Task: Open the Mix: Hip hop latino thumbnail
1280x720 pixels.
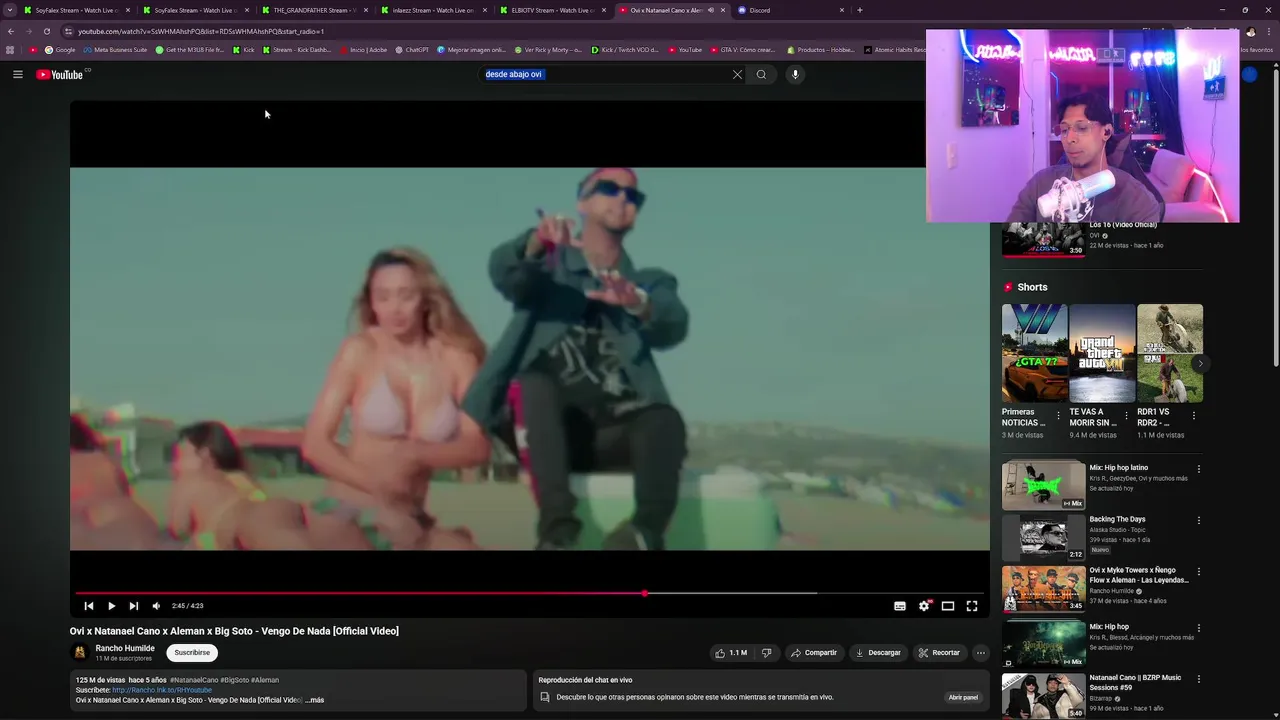Action: coord(1043,485)
